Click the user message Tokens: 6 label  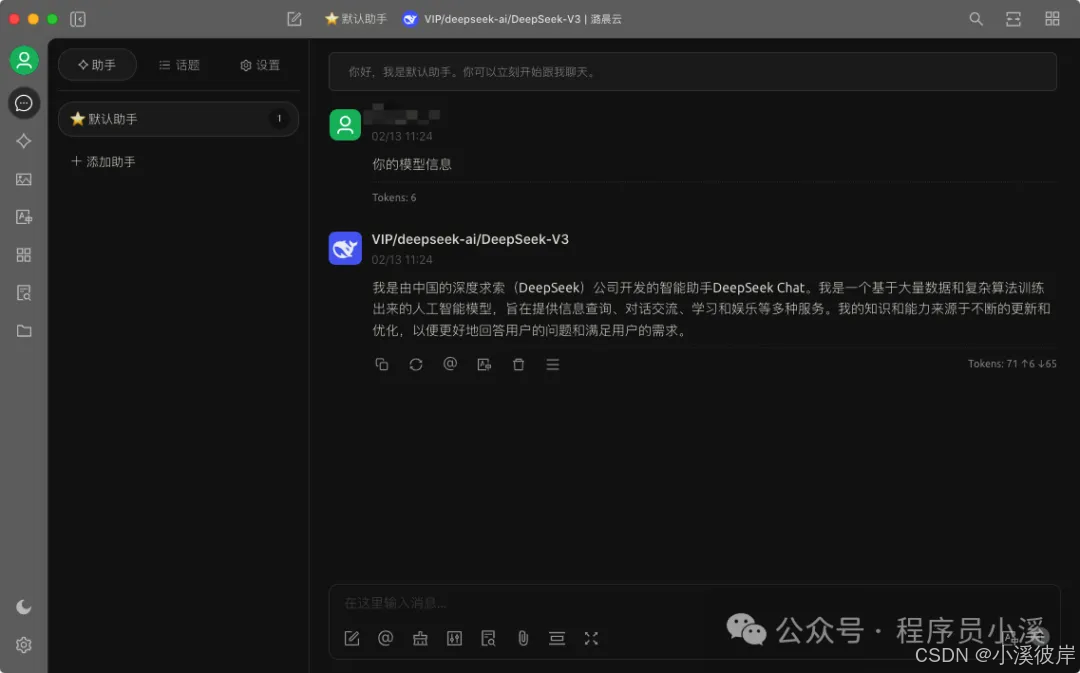[x=394, y=198]
